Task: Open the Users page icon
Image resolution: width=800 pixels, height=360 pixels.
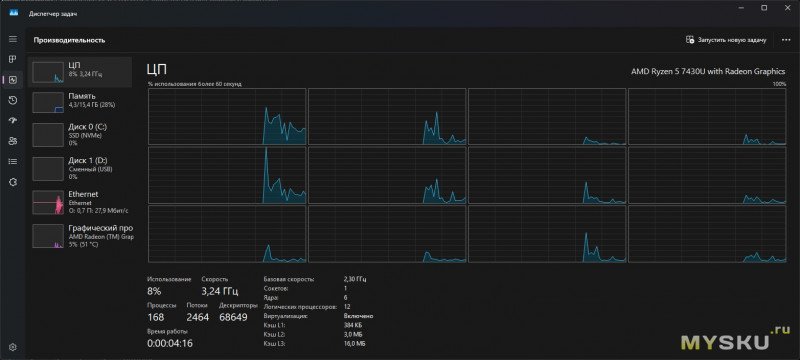Action: coord(13,141)
